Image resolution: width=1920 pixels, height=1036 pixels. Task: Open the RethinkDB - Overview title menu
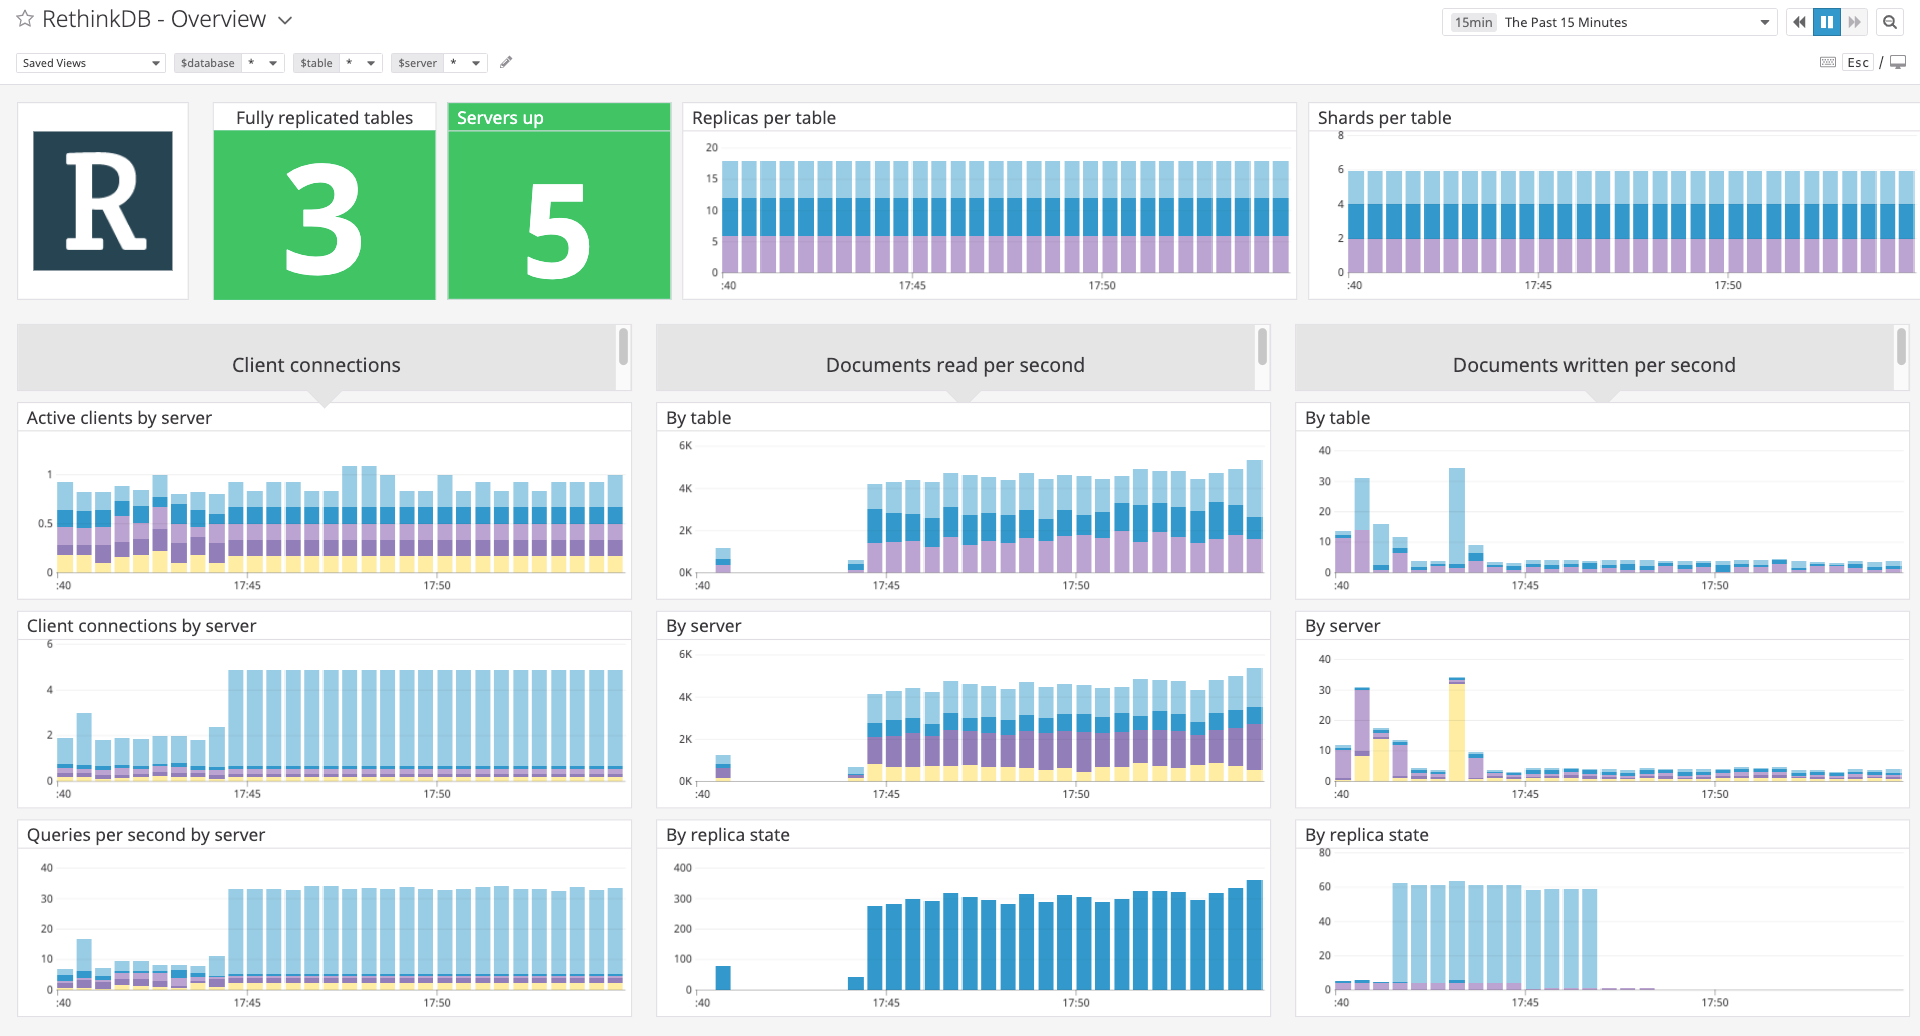coord(285,19)
